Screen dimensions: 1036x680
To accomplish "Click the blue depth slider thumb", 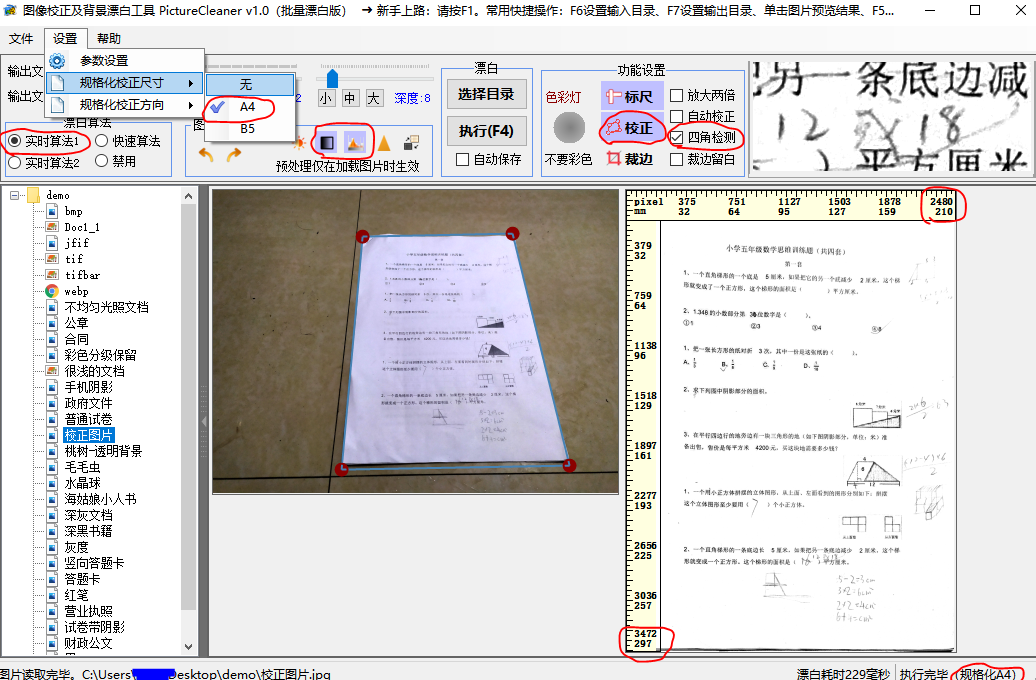I will click(x=332, y=79).
